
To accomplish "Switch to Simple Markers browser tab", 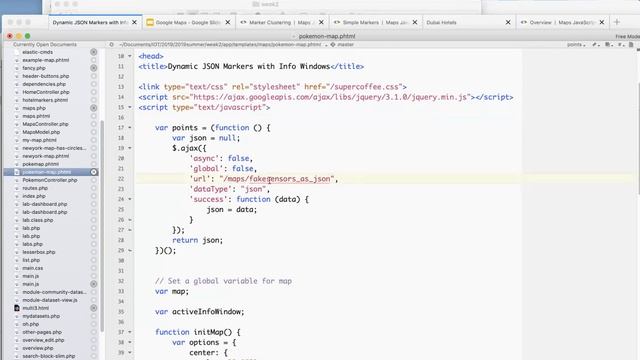I will [x=375, y=22].
